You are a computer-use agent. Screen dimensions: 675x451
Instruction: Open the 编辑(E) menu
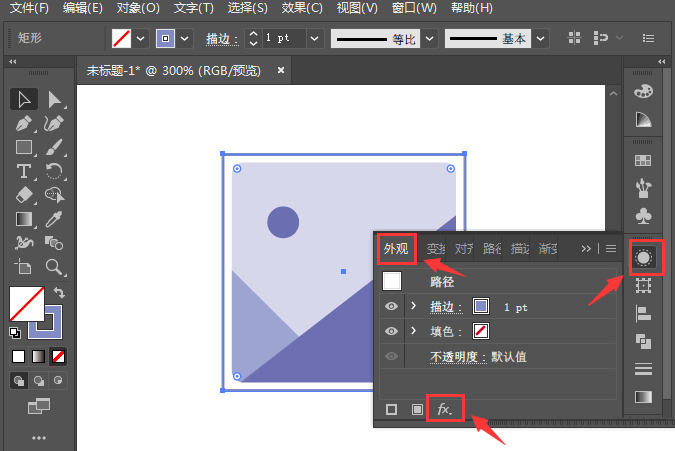(x=83, y=8)
